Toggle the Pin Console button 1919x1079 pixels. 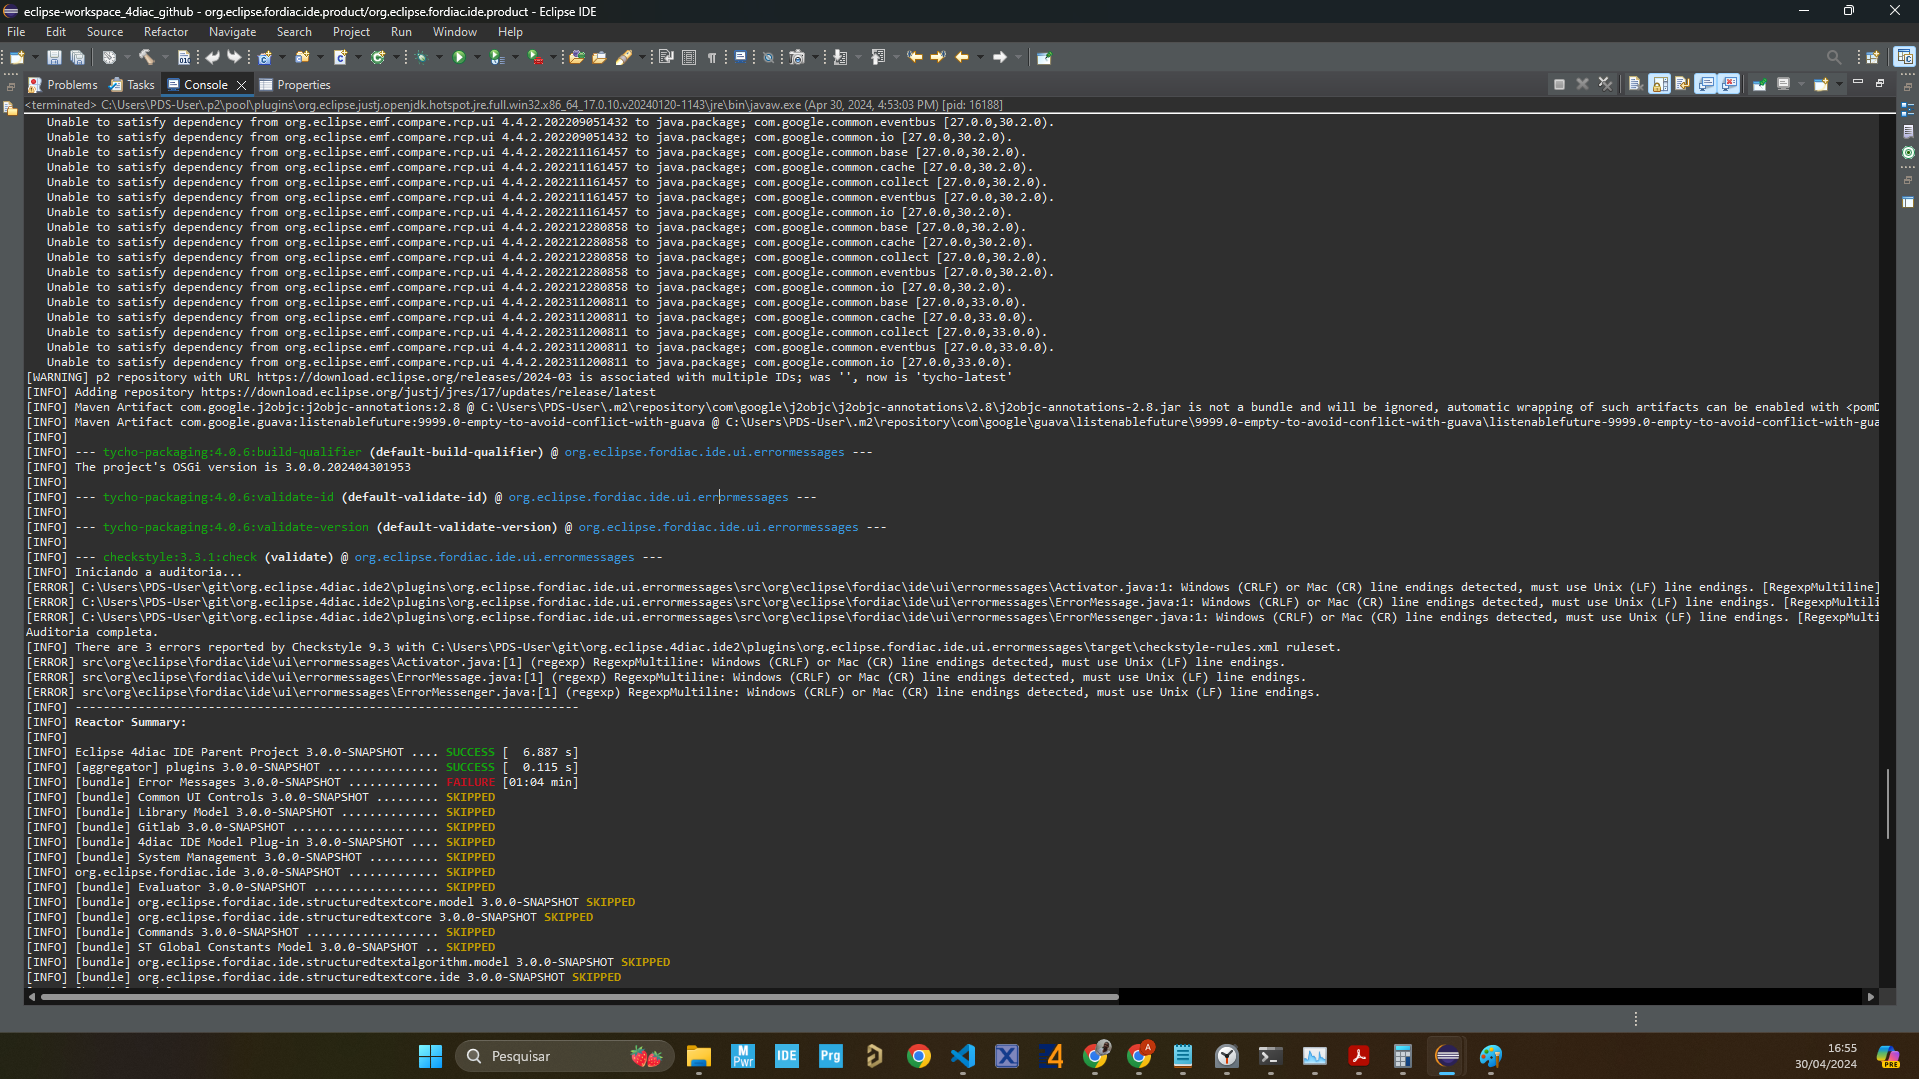pyautogui.click(x=1759, y=84)
